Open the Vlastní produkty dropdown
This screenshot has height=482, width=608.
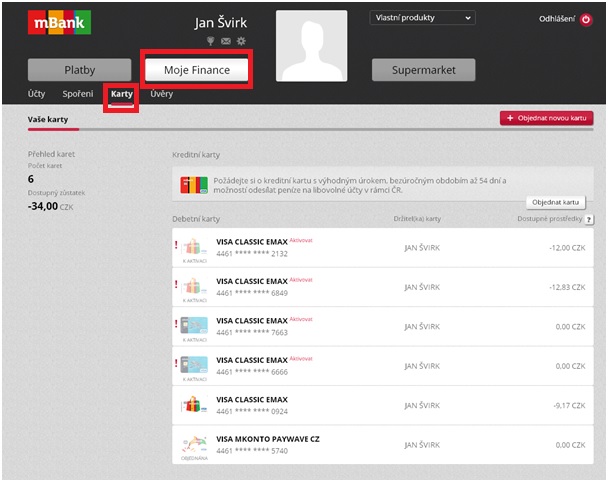coord(422,18)
